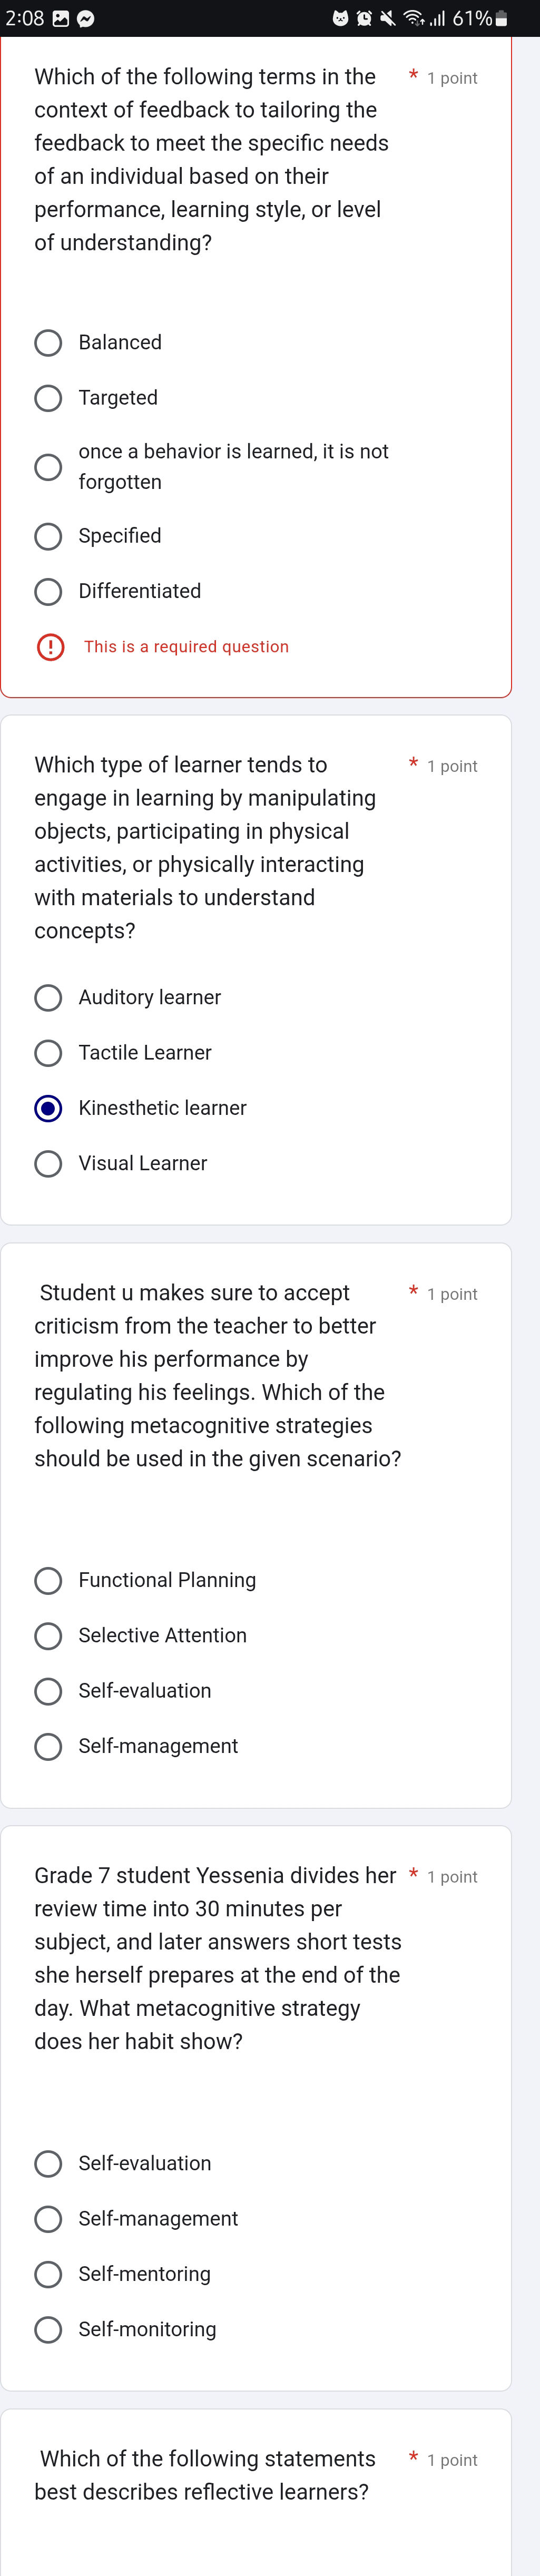The height and width of the screenshot is (2576, 540).
Task: Tap the muted sound status icon
Action: [388, 19]
